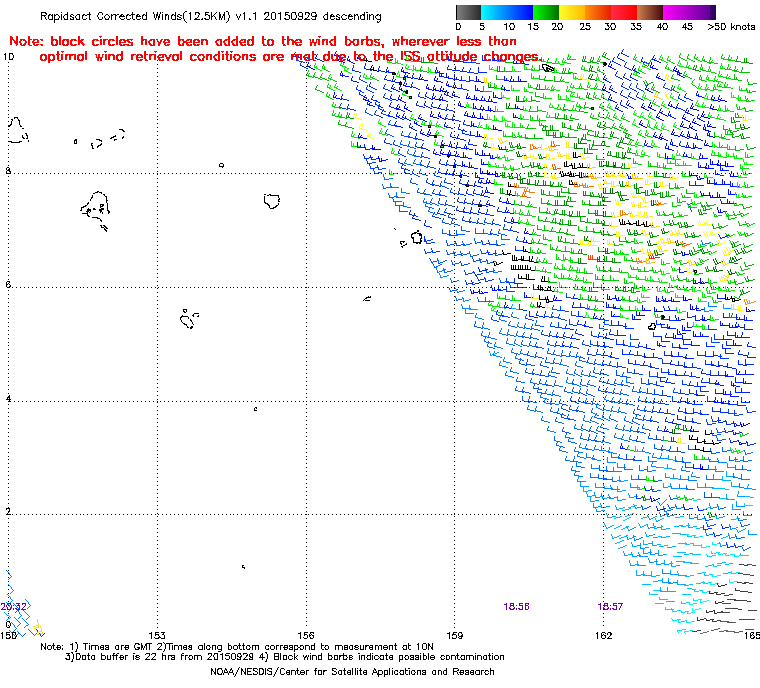Click the legend scale label '30'

[610, 27]
